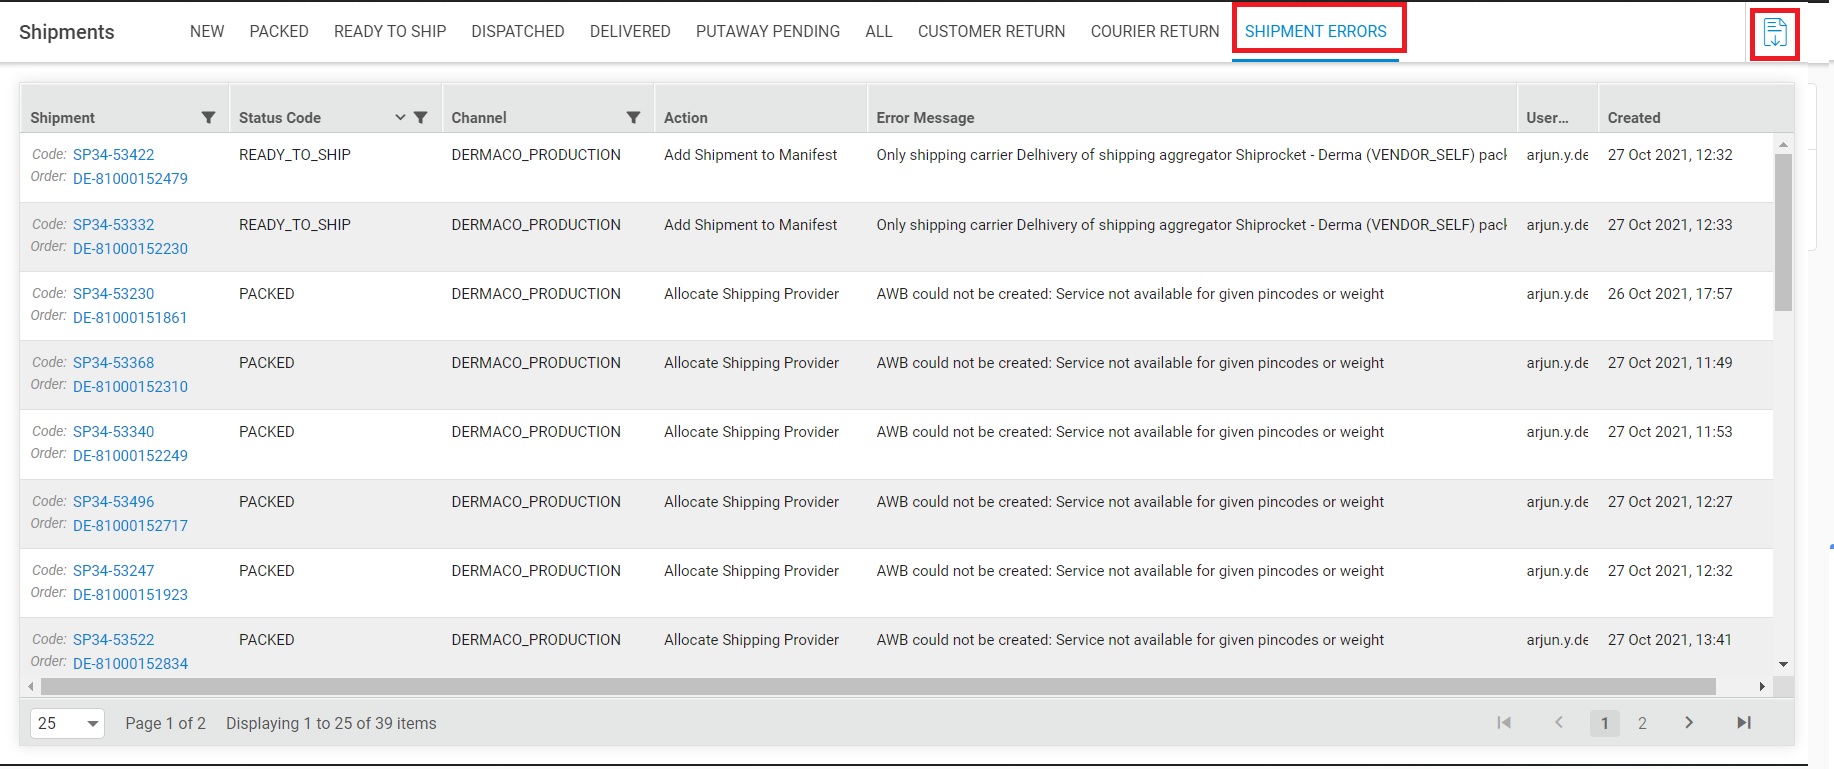Switch to the NEW tab
Image resolution: width=1834 pixels, height=769 pixels.
207,32
